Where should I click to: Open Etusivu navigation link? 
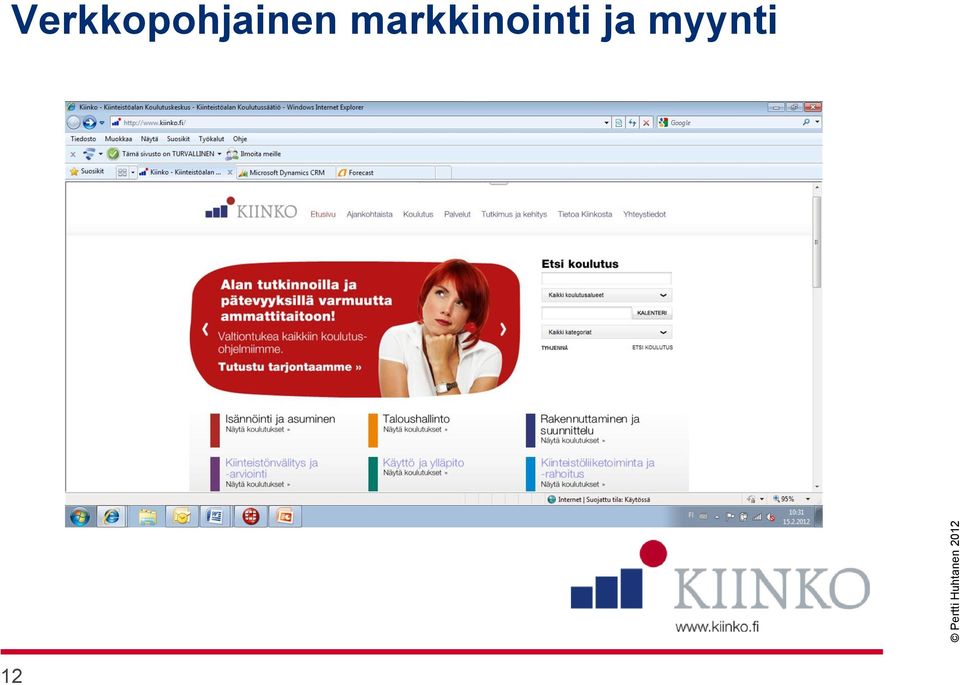[323, 214]
